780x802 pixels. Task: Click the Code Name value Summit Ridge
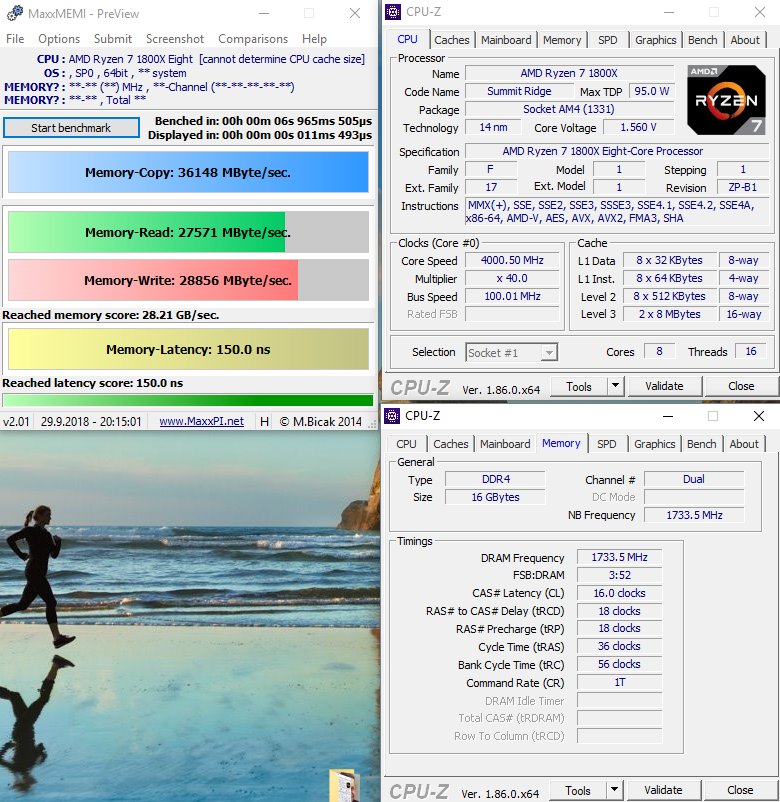coord(519,91)
